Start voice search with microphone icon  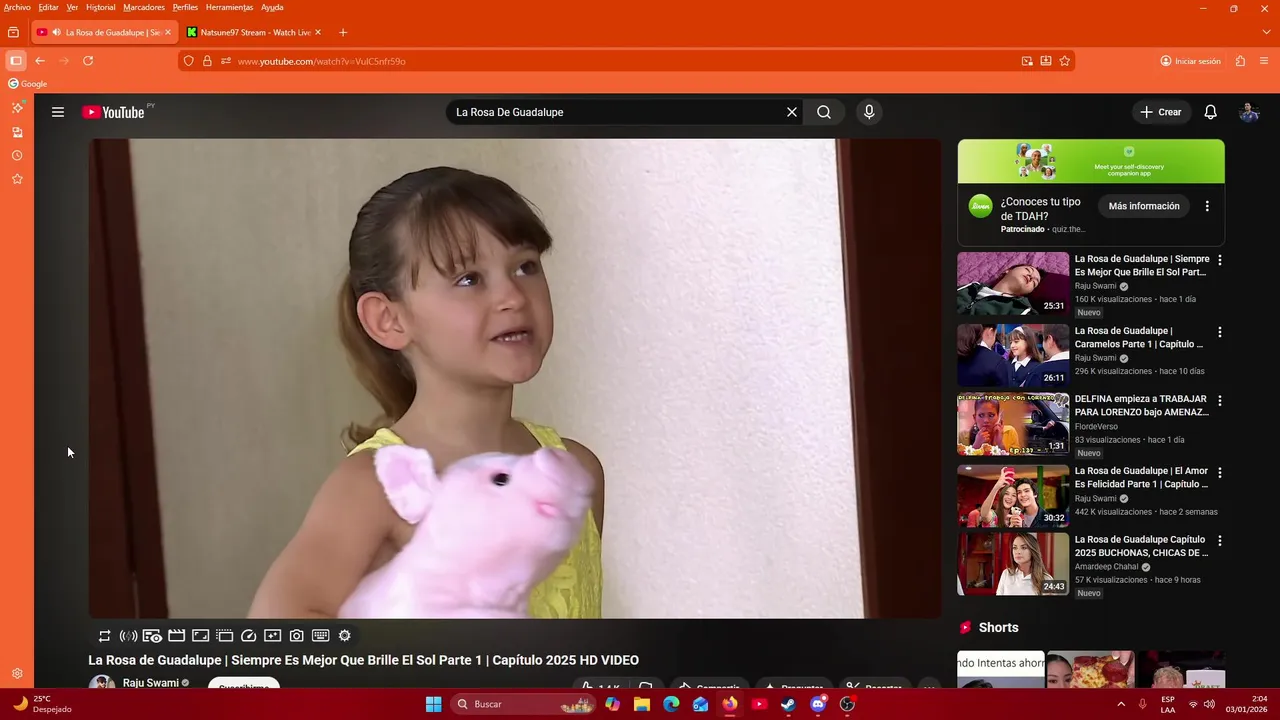[869, 112]
